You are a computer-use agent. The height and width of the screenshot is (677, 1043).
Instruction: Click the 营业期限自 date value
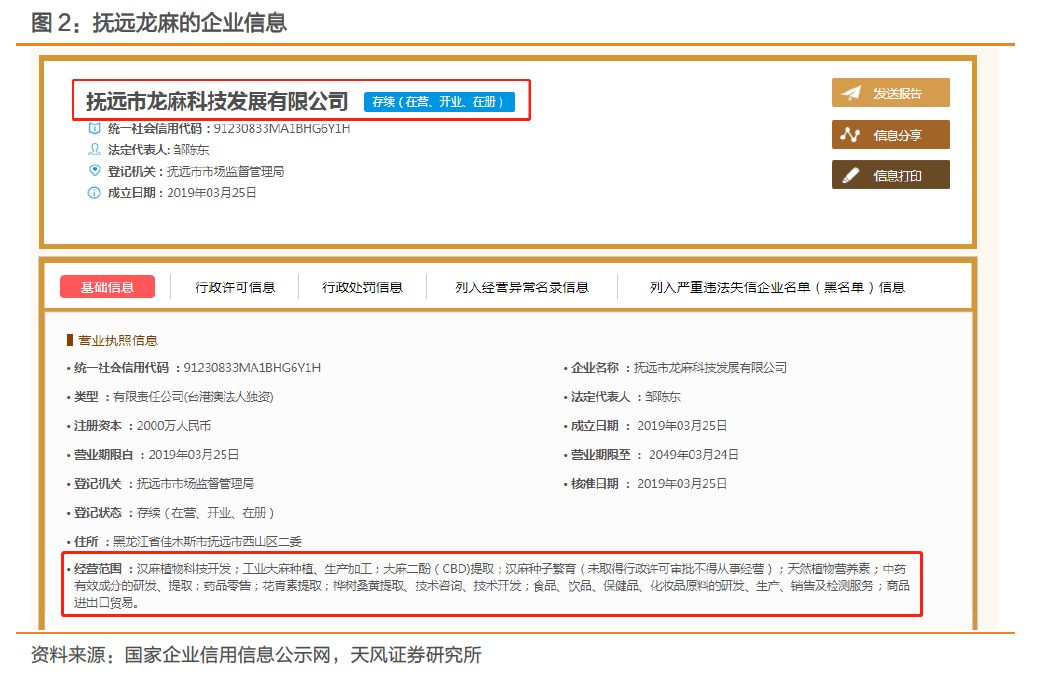click(x=194, y=455)
